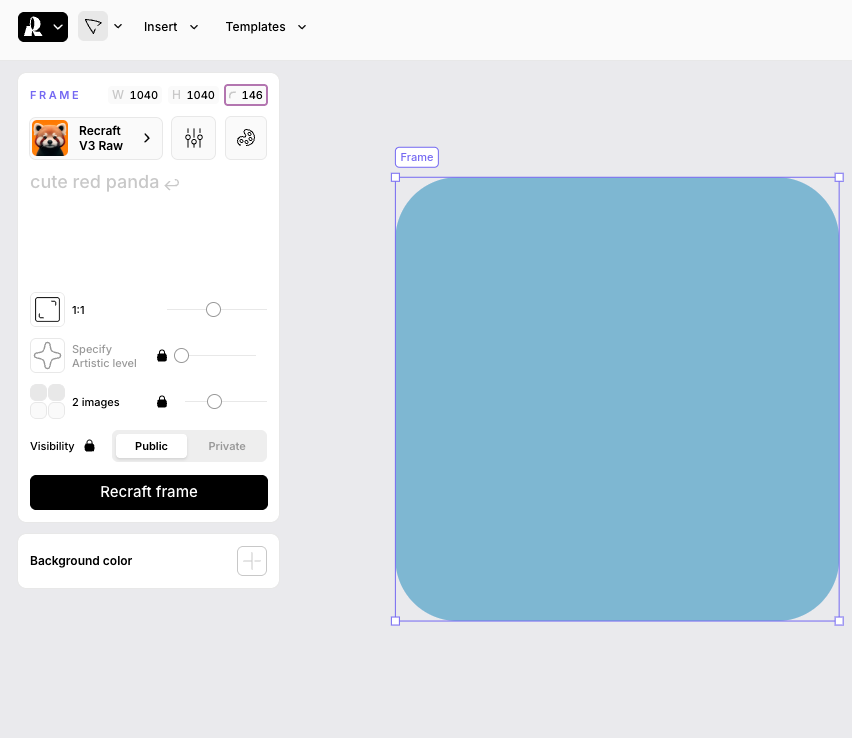Click the 1:1 ratio label

pos(78,310)
